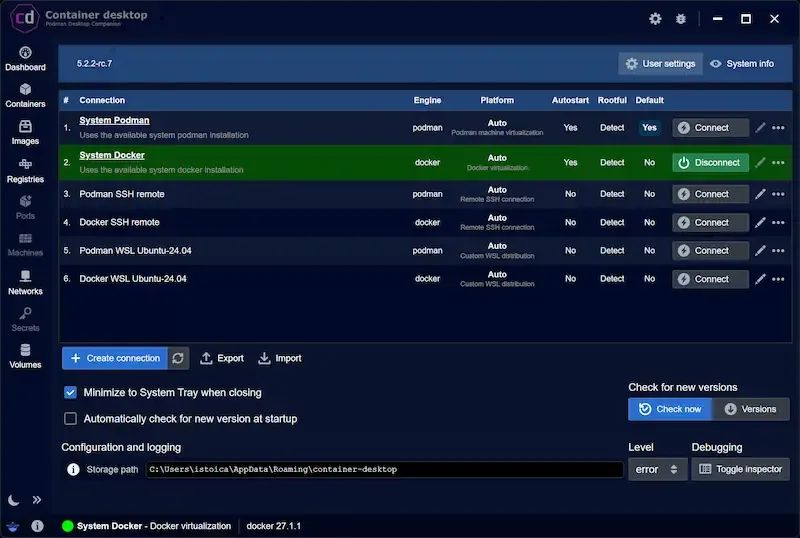Edit the Podman WSL Ubuntu-24.04 connection
The width and height of the screenshot is (800, 538).
[x=760, y=251]
